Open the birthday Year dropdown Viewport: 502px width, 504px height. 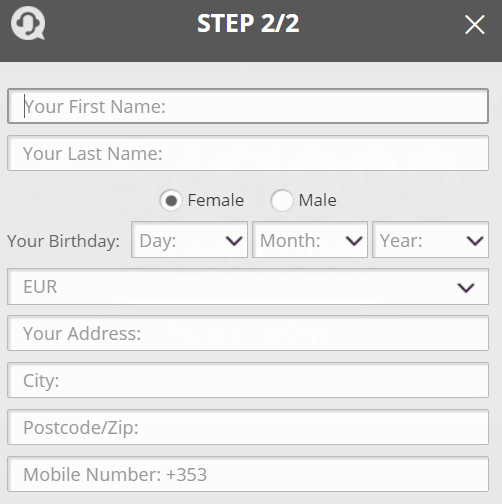[430, 240]
